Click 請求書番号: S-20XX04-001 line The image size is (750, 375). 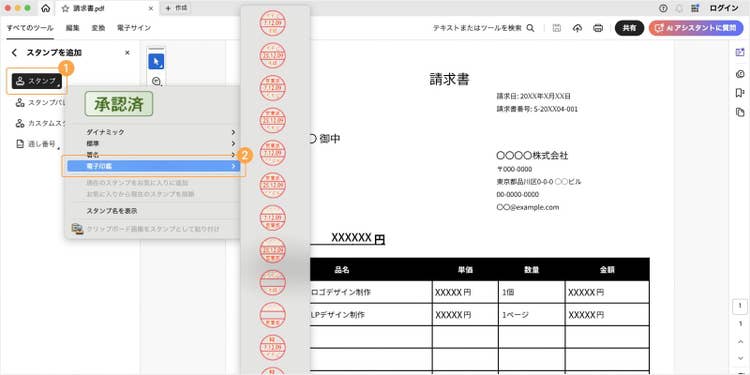coord(537,109)
